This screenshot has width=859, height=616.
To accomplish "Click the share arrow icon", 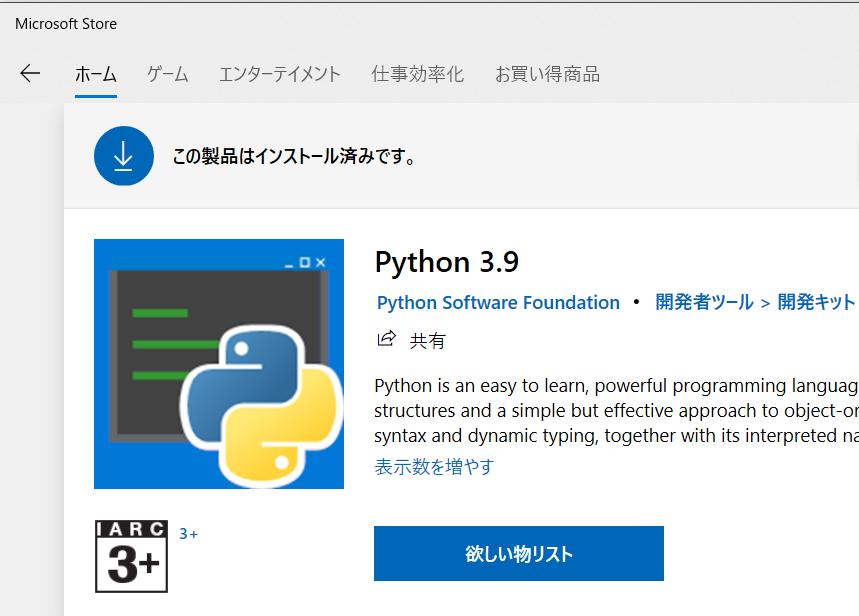I will coord(387,339).
